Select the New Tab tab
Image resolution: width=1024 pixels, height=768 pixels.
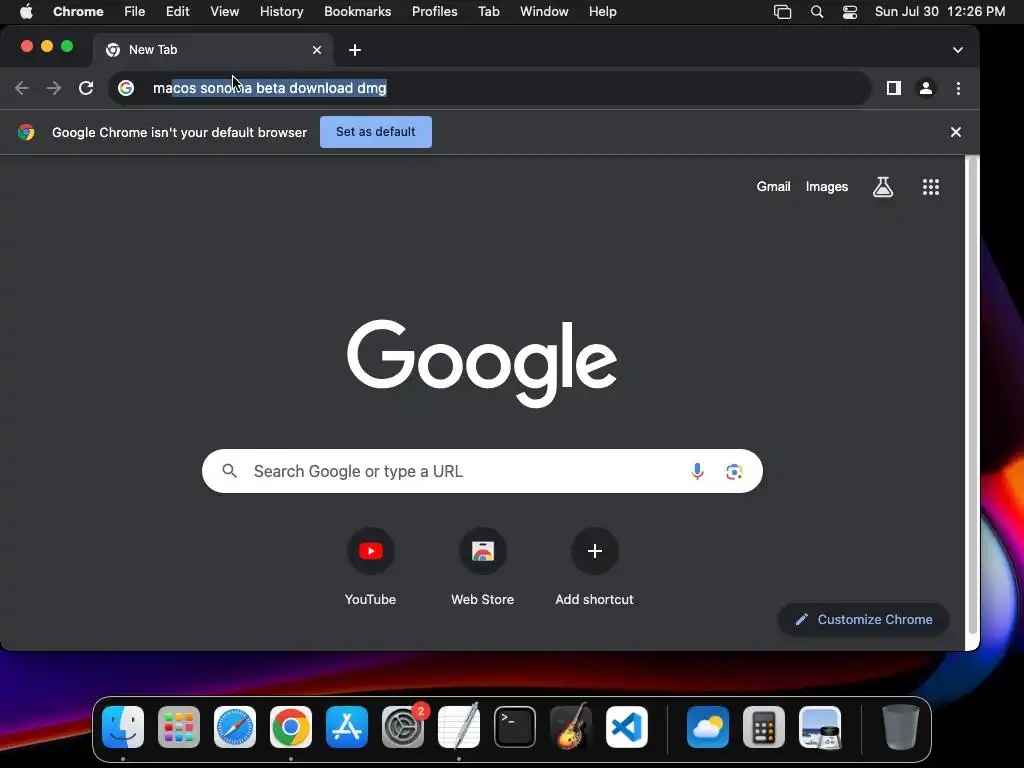[212, 50]
